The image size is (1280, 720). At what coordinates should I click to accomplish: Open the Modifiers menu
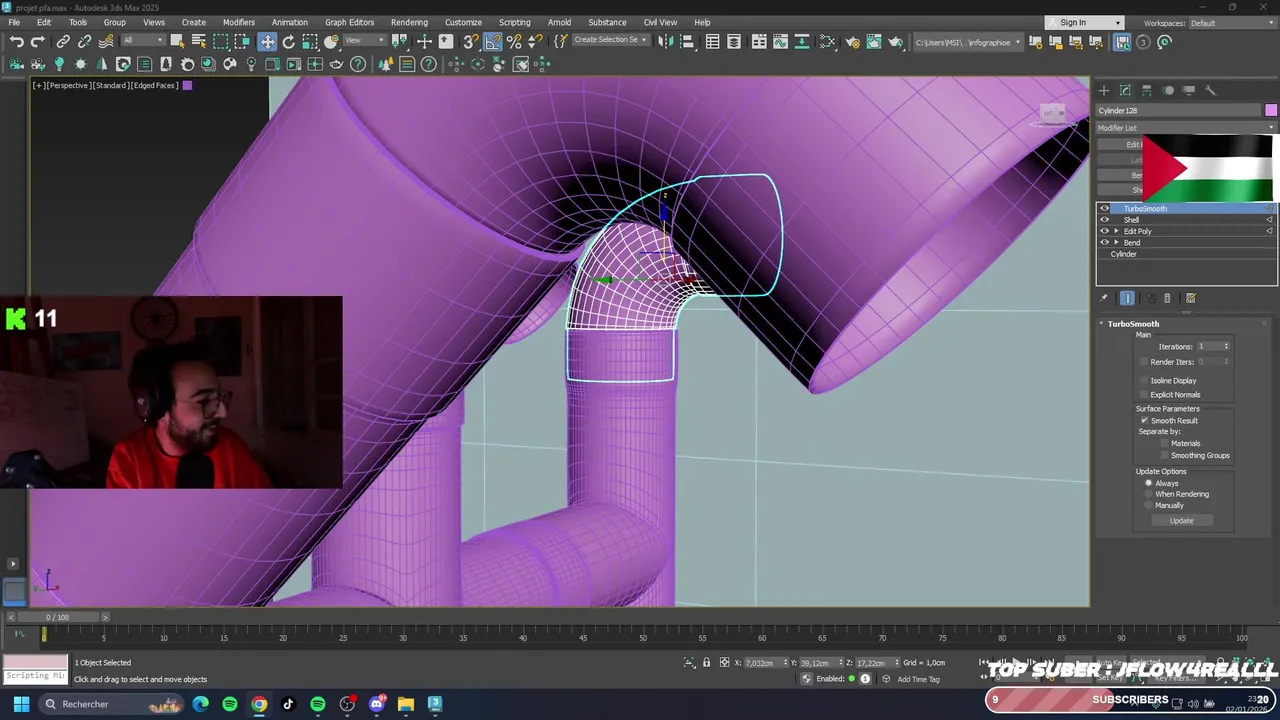[239, 22]
